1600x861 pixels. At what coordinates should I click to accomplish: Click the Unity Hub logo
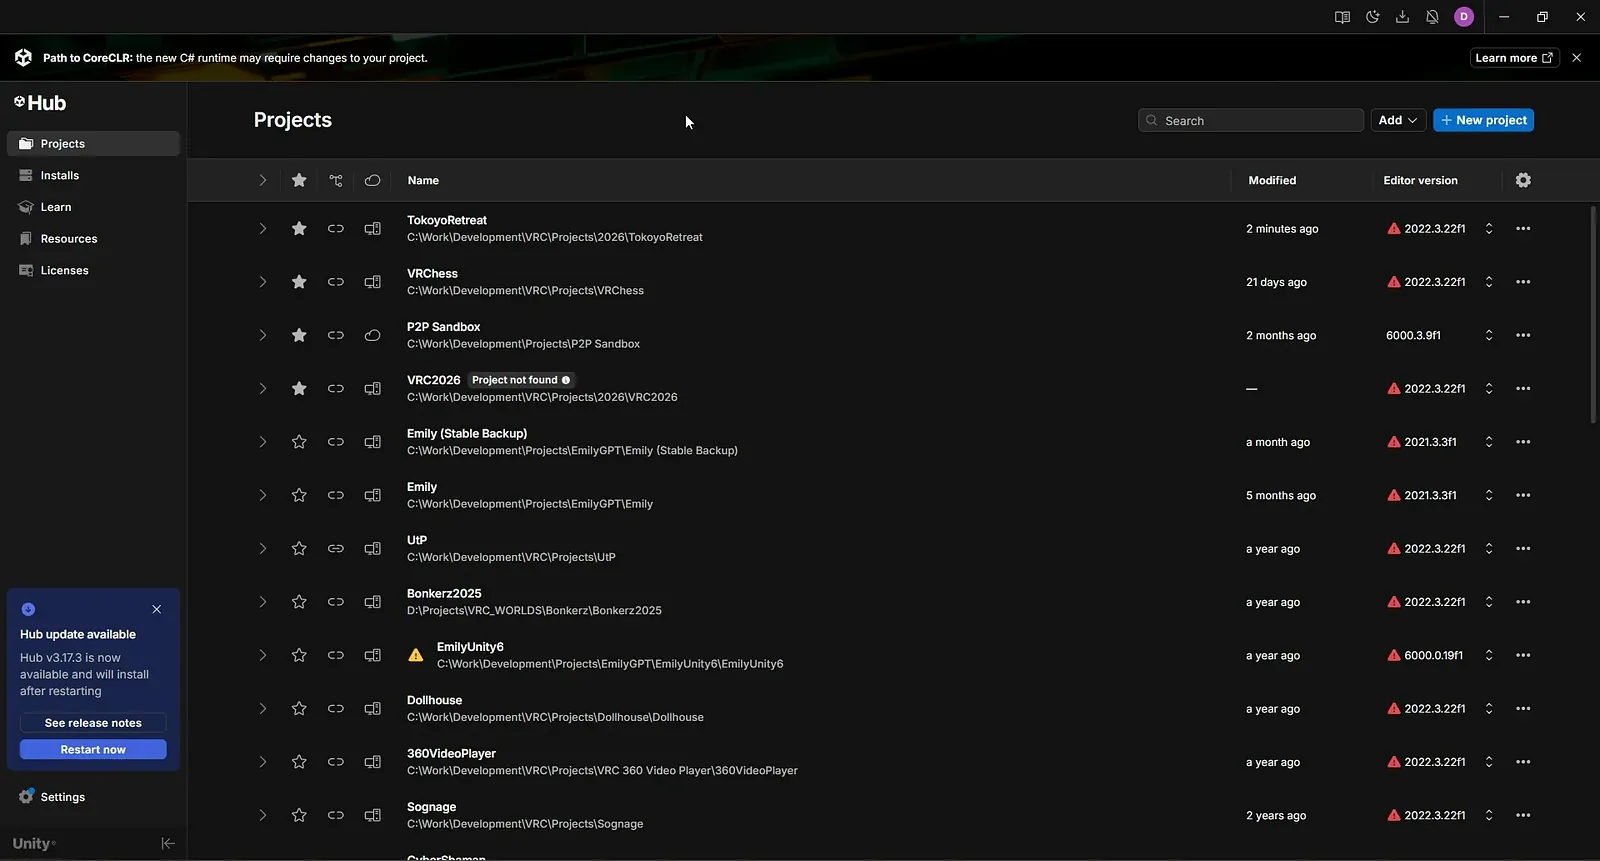point(40,103)
